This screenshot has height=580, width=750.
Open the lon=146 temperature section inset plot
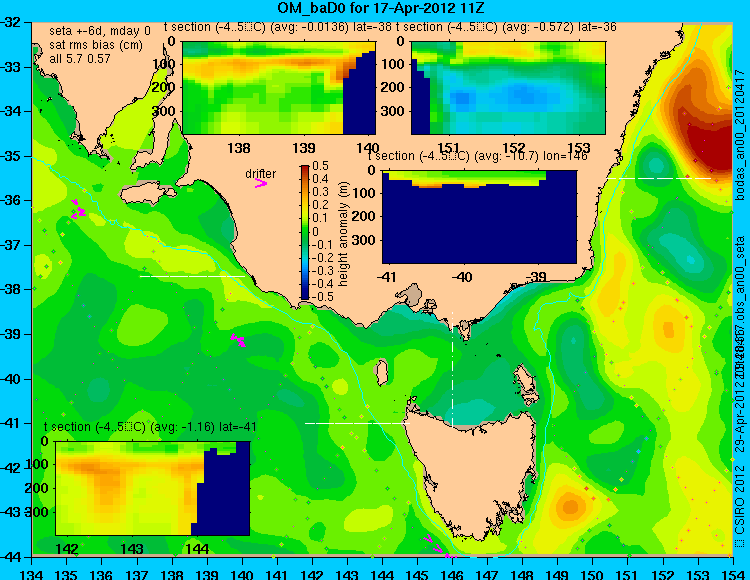479,217
